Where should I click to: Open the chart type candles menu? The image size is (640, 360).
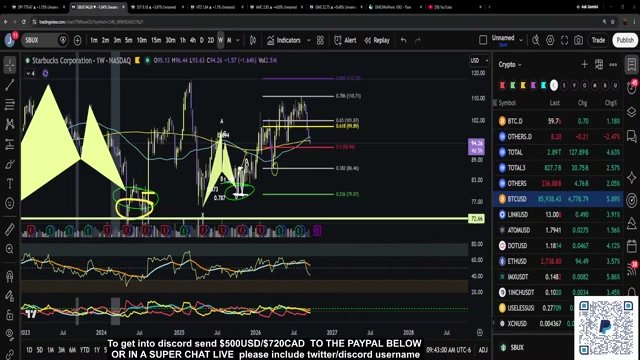click(253, 40)
